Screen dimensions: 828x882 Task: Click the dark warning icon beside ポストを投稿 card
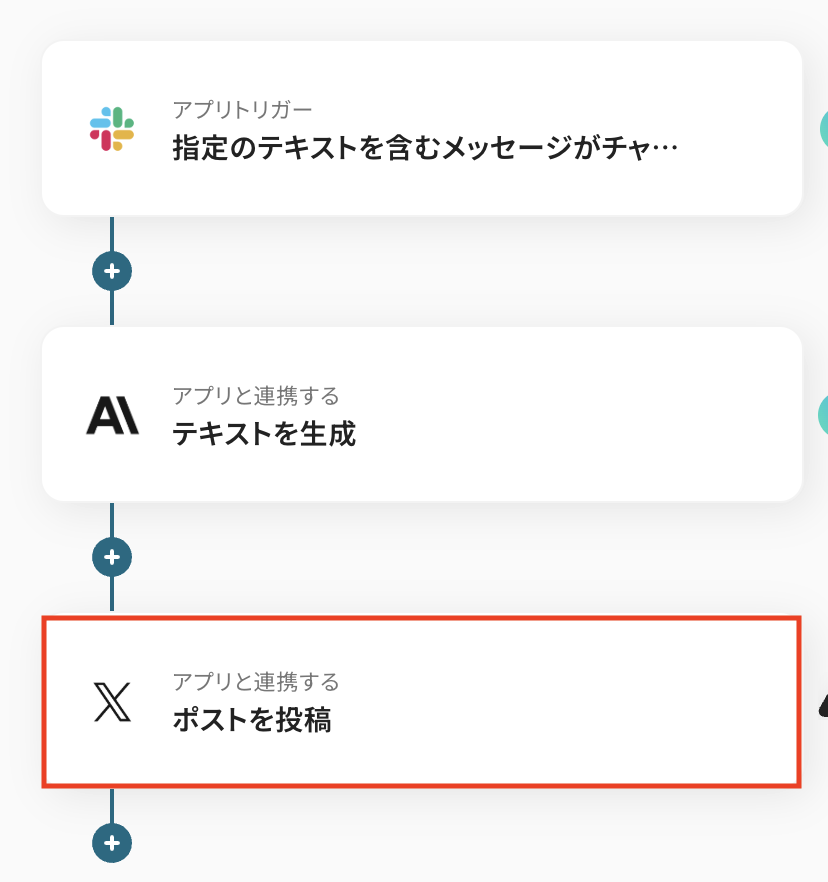[x=823, y=706]
